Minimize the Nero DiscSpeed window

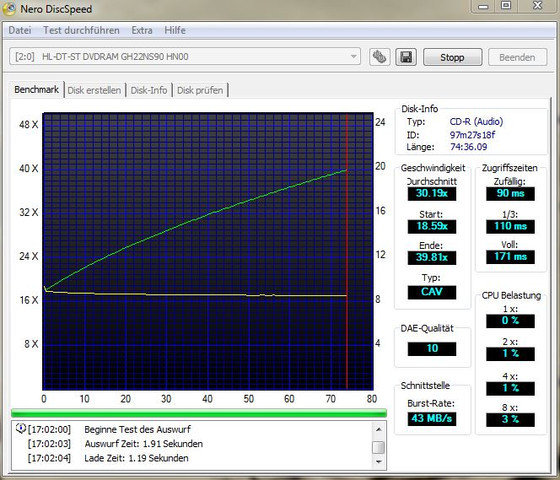483,6
